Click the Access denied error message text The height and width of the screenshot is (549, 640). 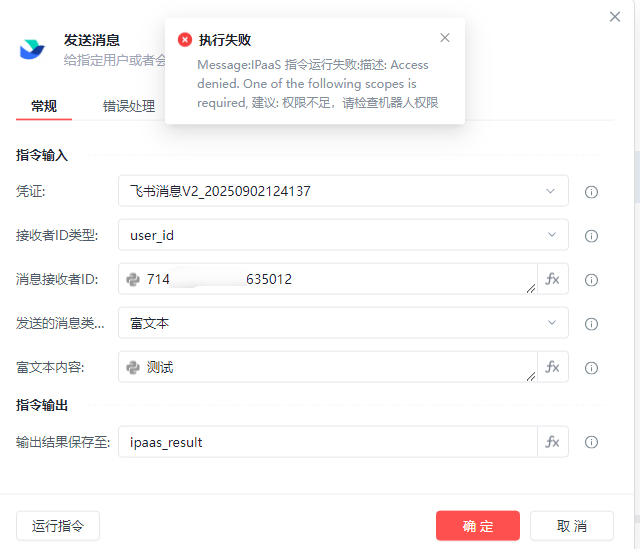tap(318, 84)
